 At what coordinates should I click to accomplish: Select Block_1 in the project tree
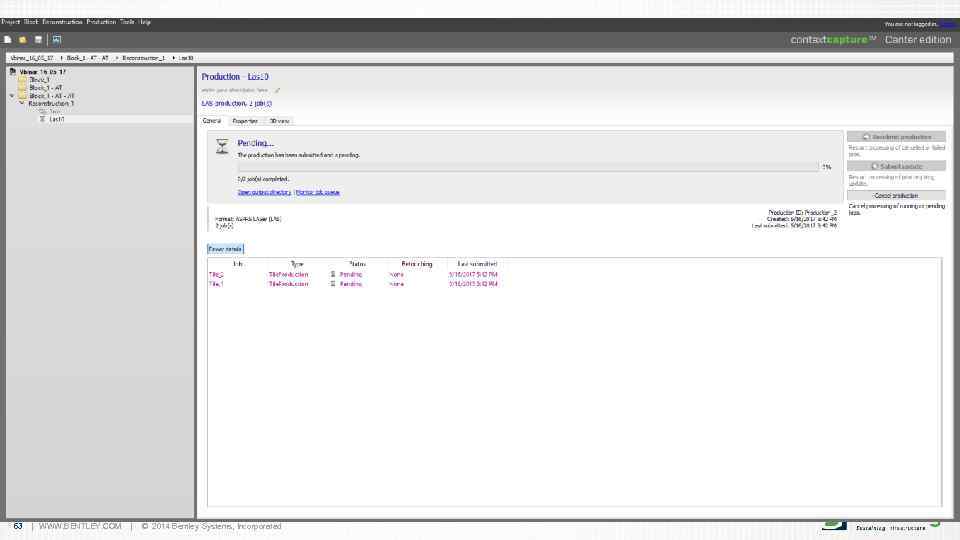tap(39, 80)
